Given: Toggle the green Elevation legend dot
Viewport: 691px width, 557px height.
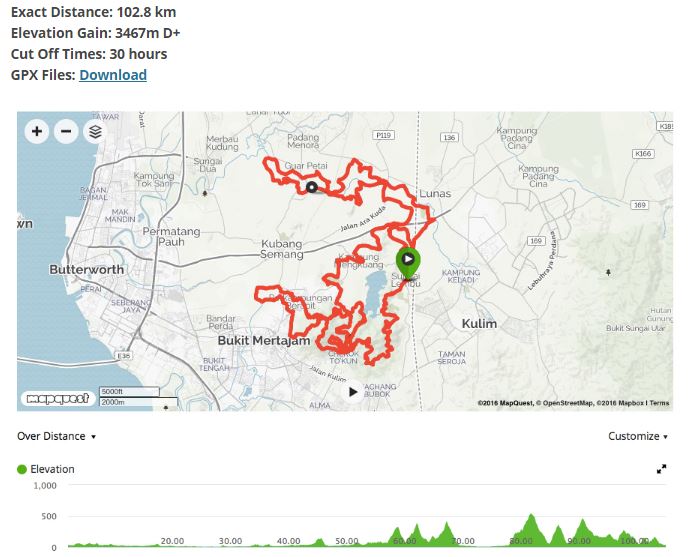Looking at the screenshot, I should click(22, 469).
